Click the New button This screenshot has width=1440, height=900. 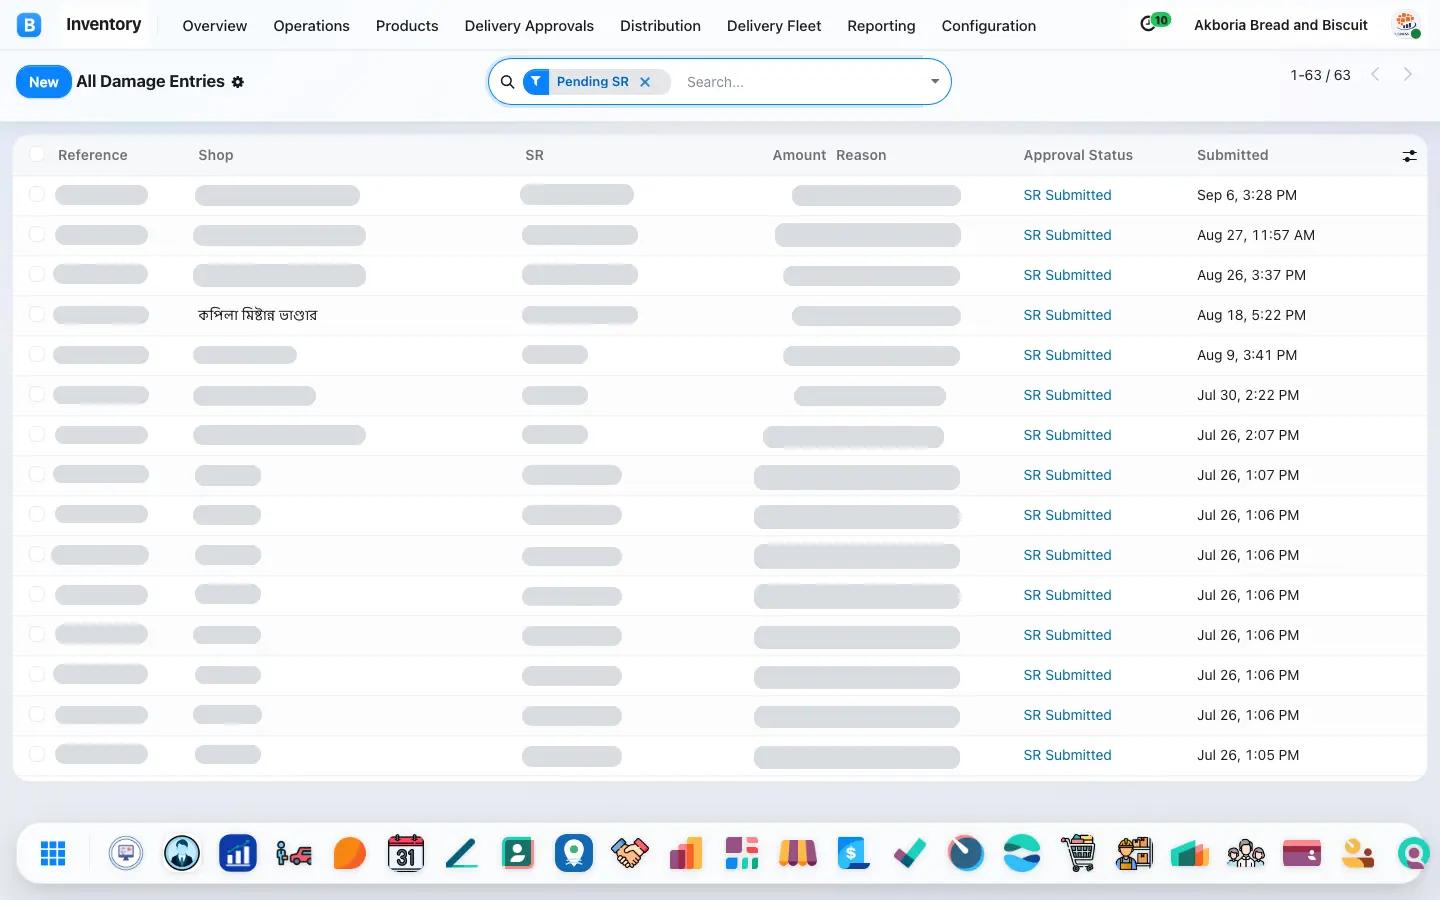[x=44, y=82]
